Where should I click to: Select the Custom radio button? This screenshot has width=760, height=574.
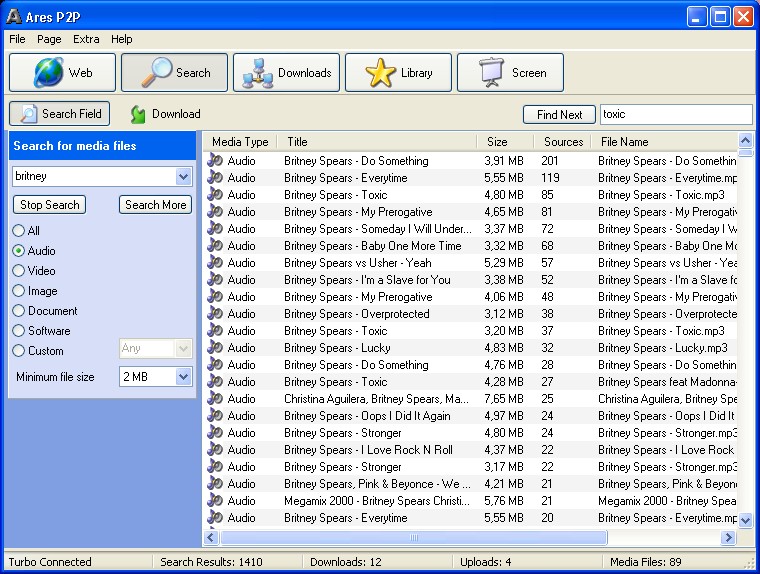pos(18,351)
